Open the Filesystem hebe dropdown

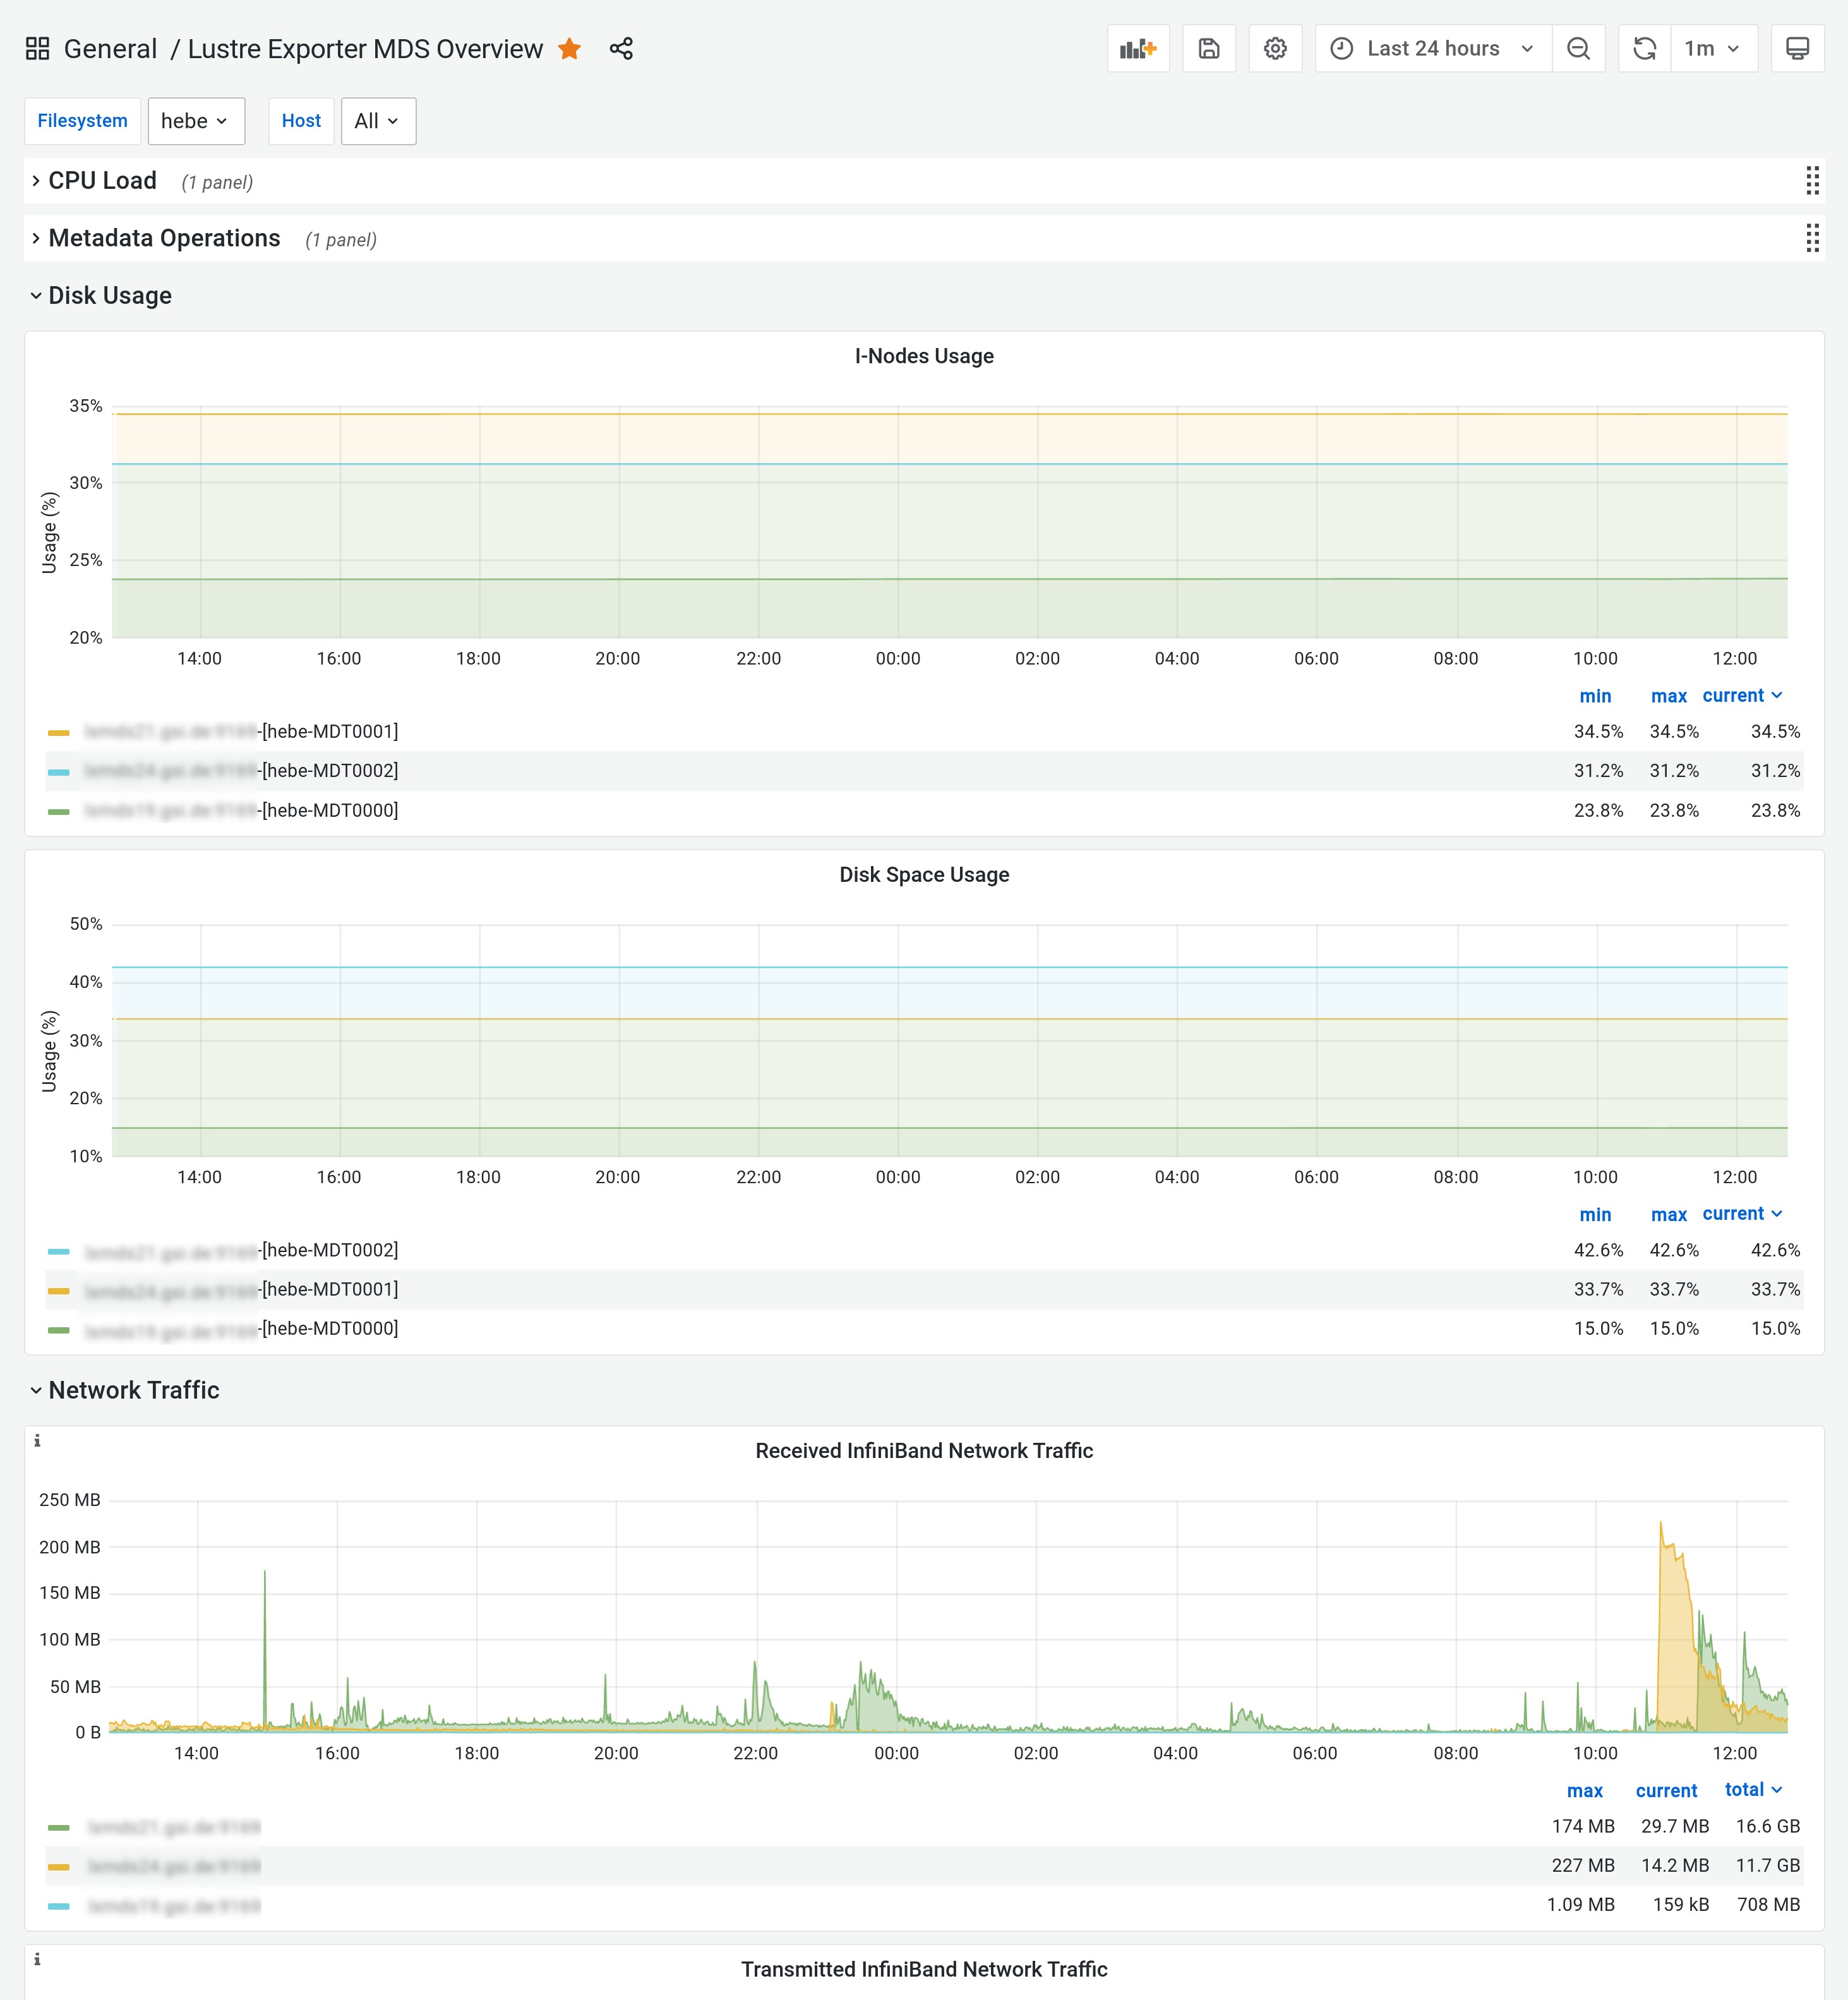point(195,121)
